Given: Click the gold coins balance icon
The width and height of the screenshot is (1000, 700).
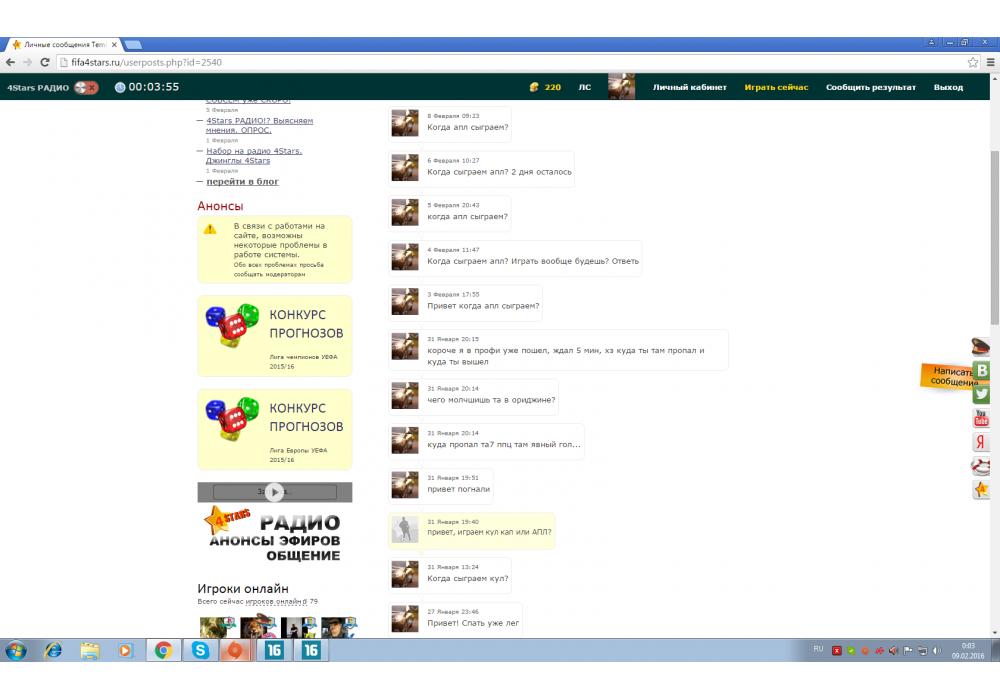Looking at the screenshot, I should [x=534, y=87].
